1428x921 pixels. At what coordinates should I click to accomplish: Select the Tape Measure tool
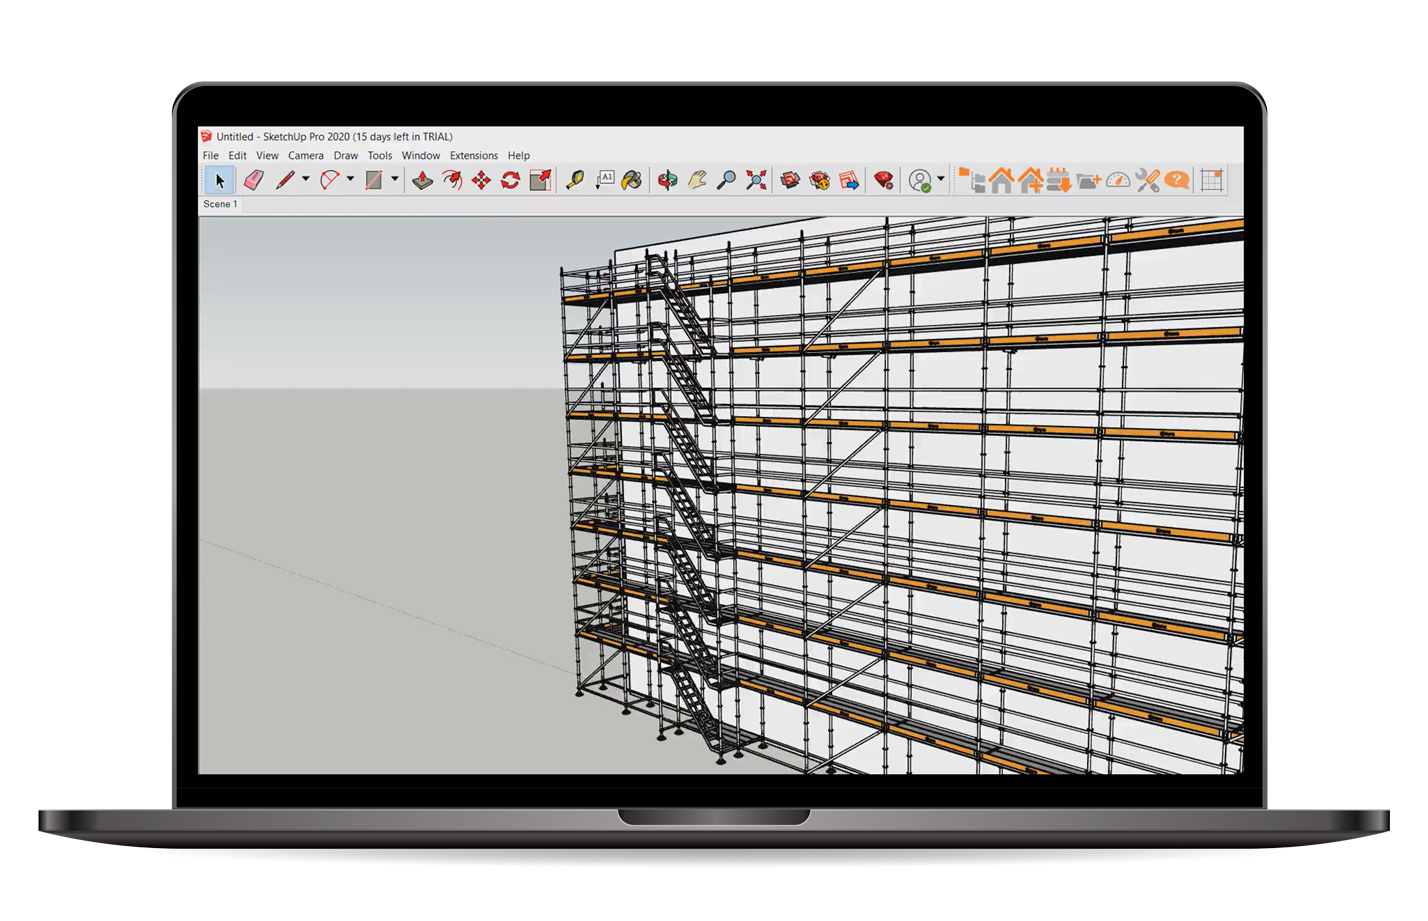(575, 180)
